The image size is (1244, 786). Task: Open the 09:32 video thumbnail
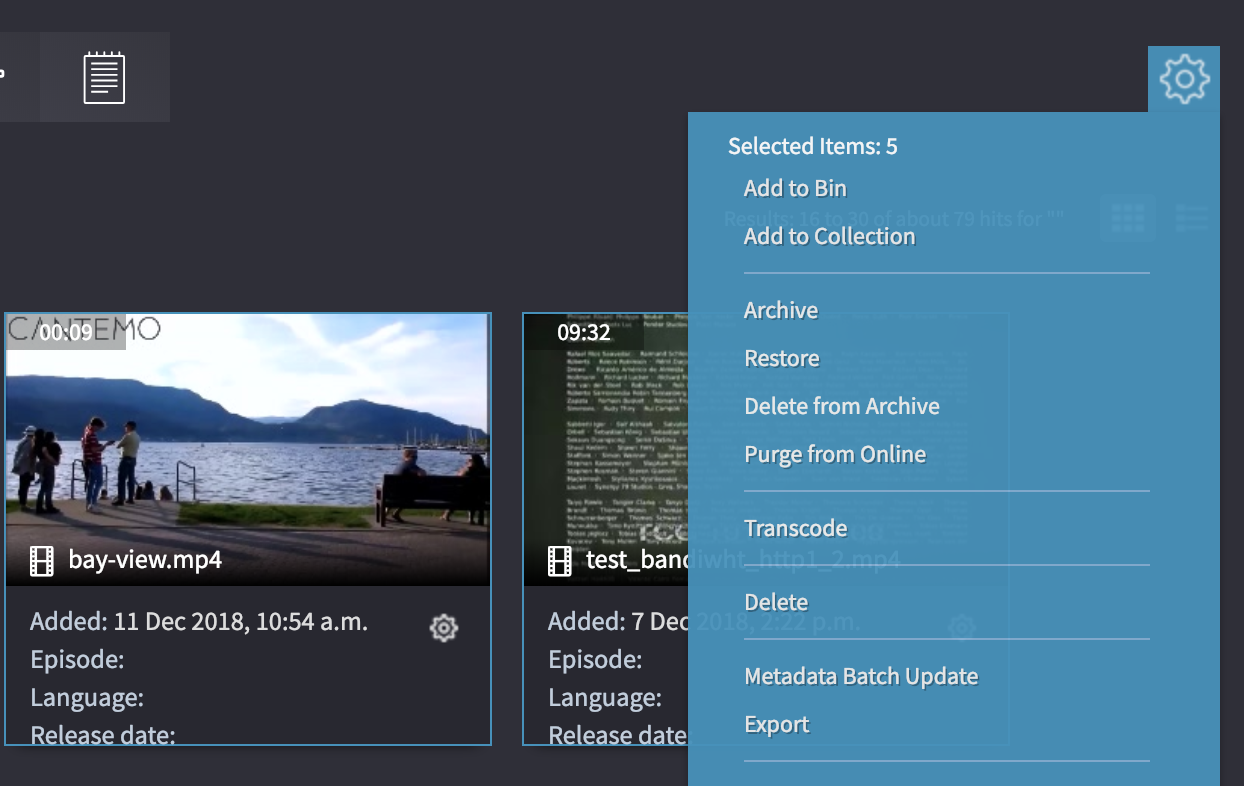(606, 450)
